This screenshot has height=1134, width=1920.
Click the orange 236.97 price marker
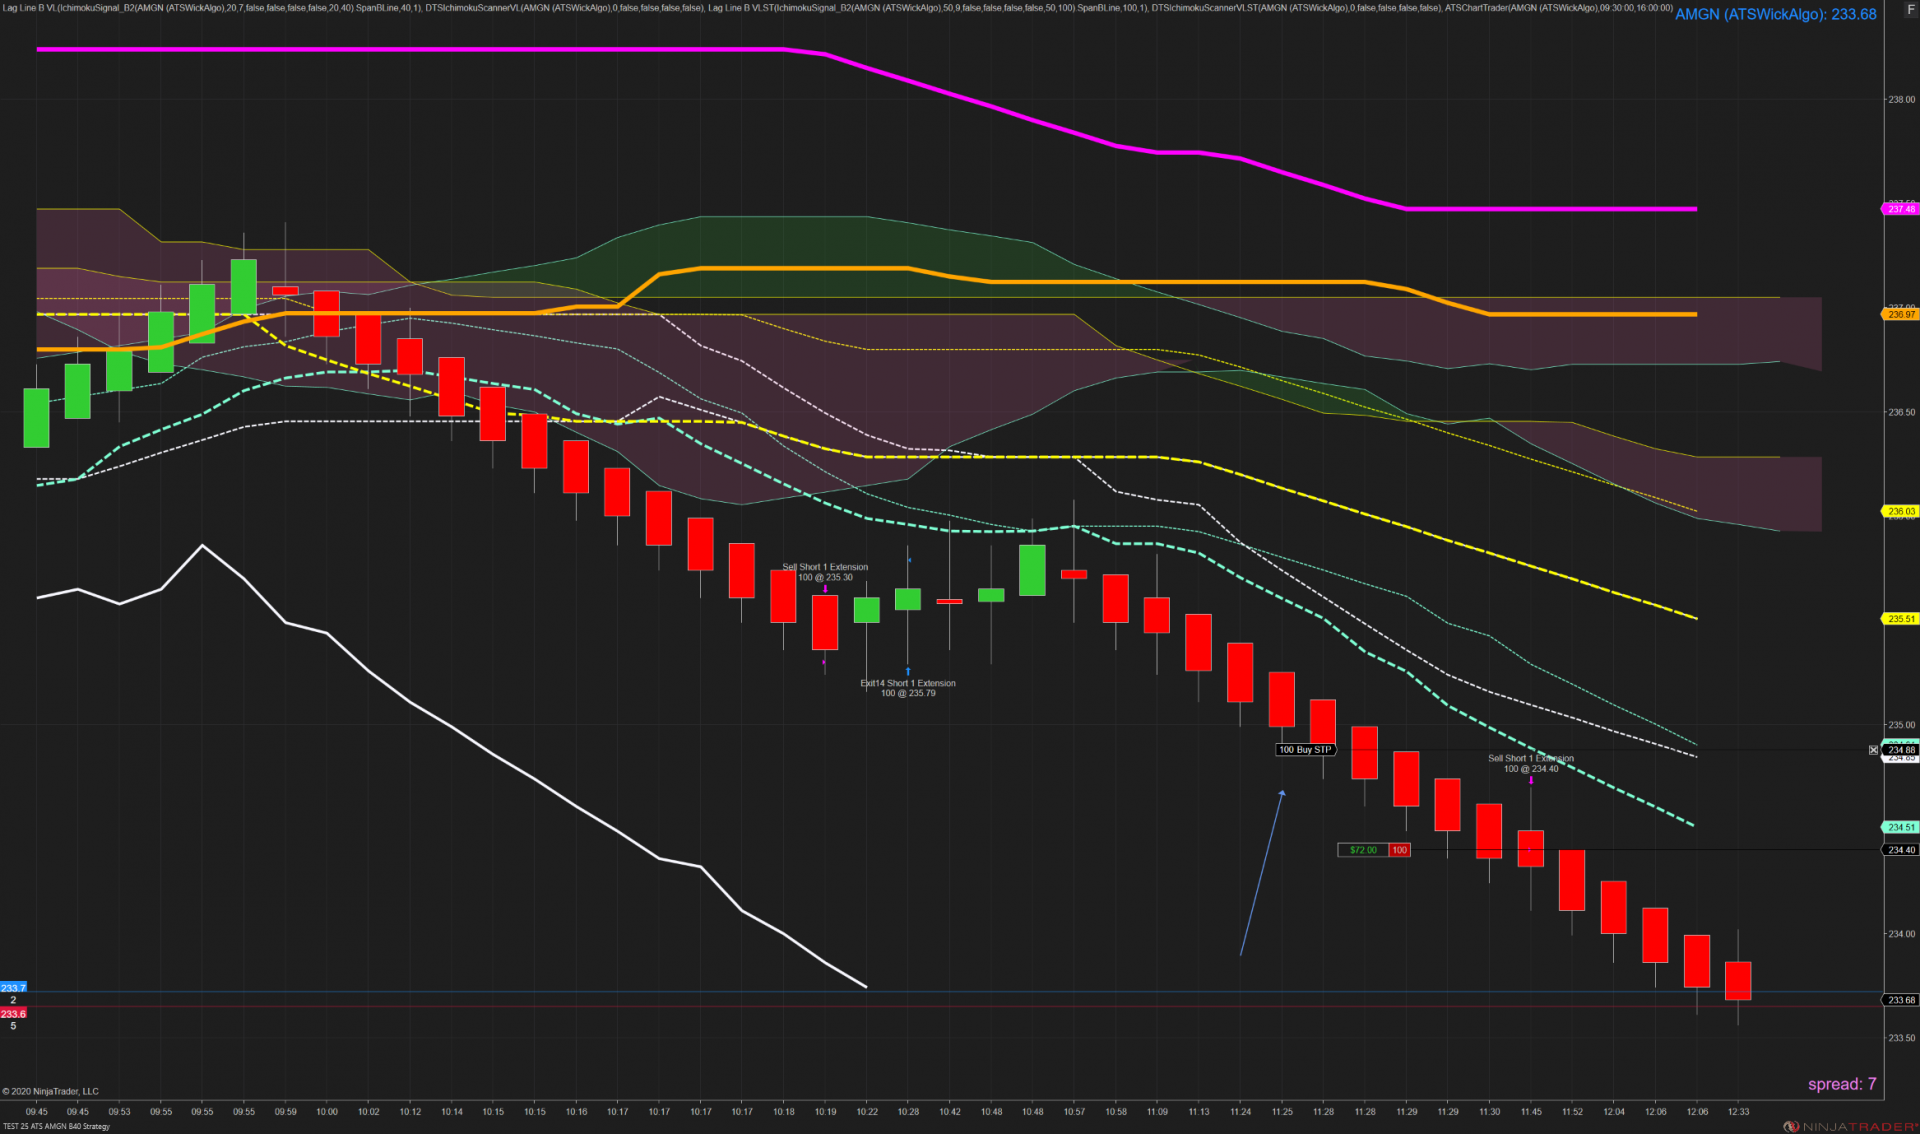pyautogui.click(x=1901, y=314)
